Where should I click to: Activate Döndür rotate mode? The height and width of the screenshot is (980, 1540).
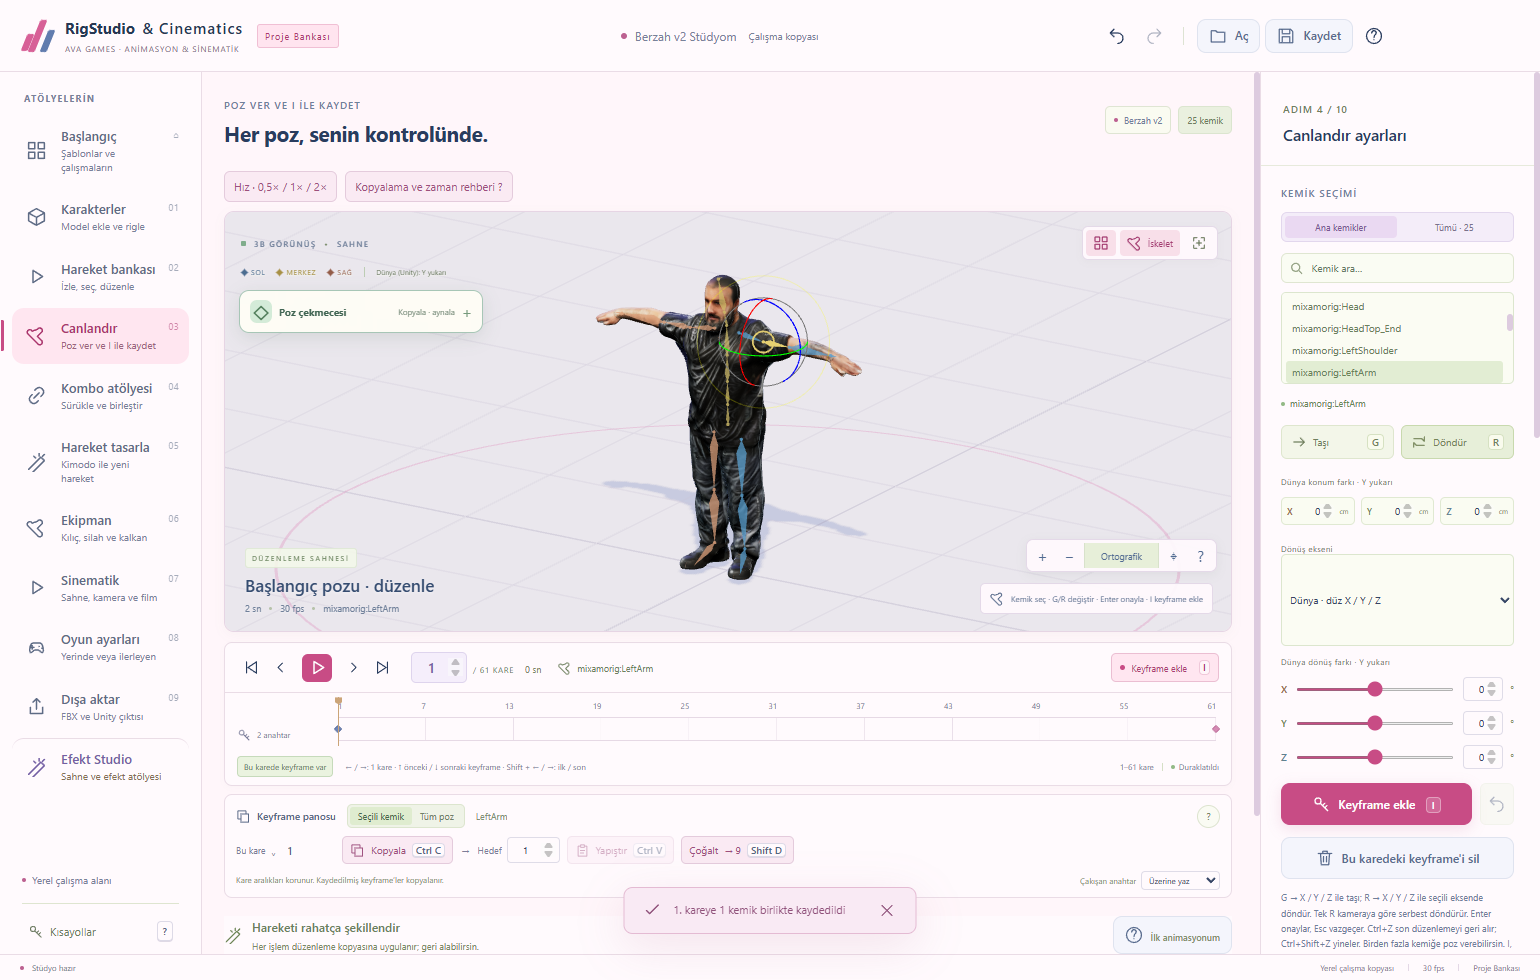pyautogui.click(x=1457, y=442)
